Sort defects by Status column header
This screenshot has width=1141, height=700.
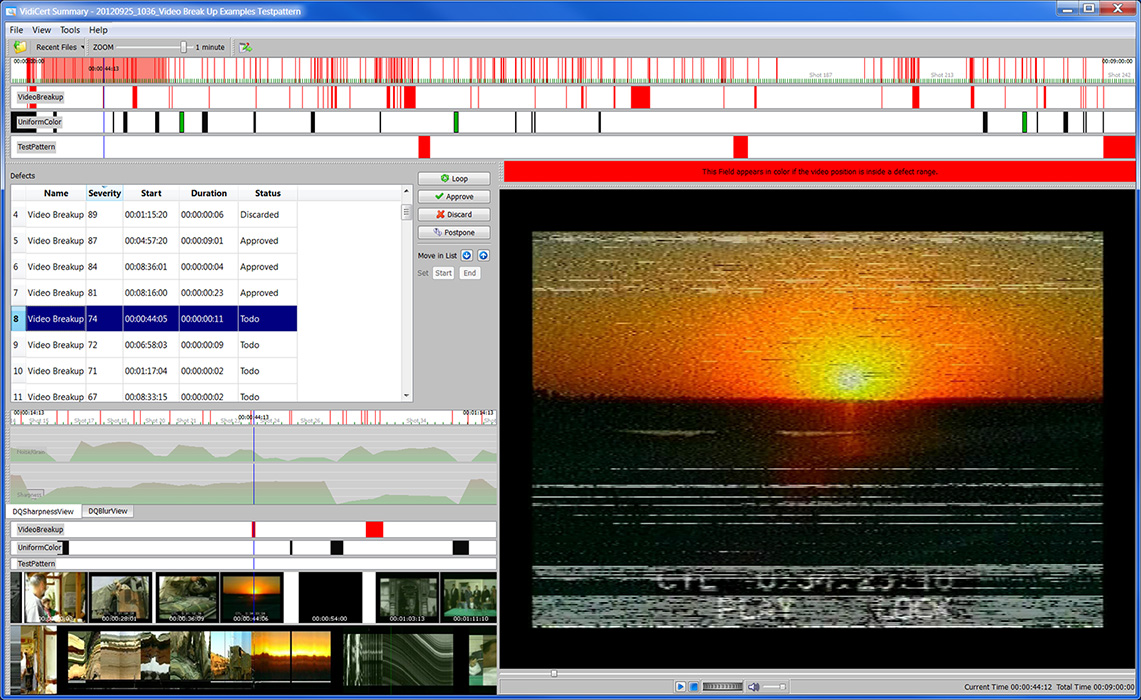point(267,193)
